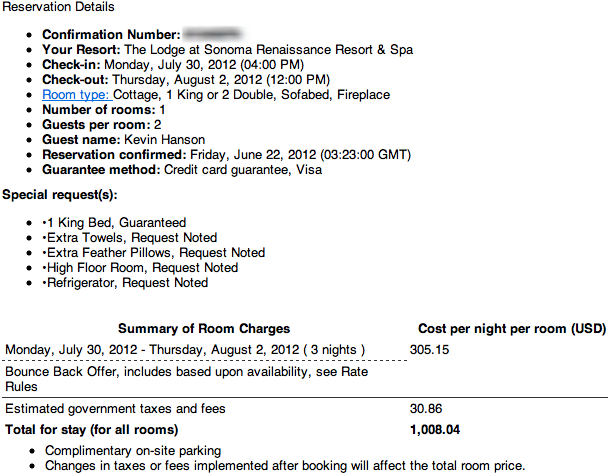Viewport: 608px width, 474px height.
Task: Click the Guarantee method Visa text
Action: point(243,170)
